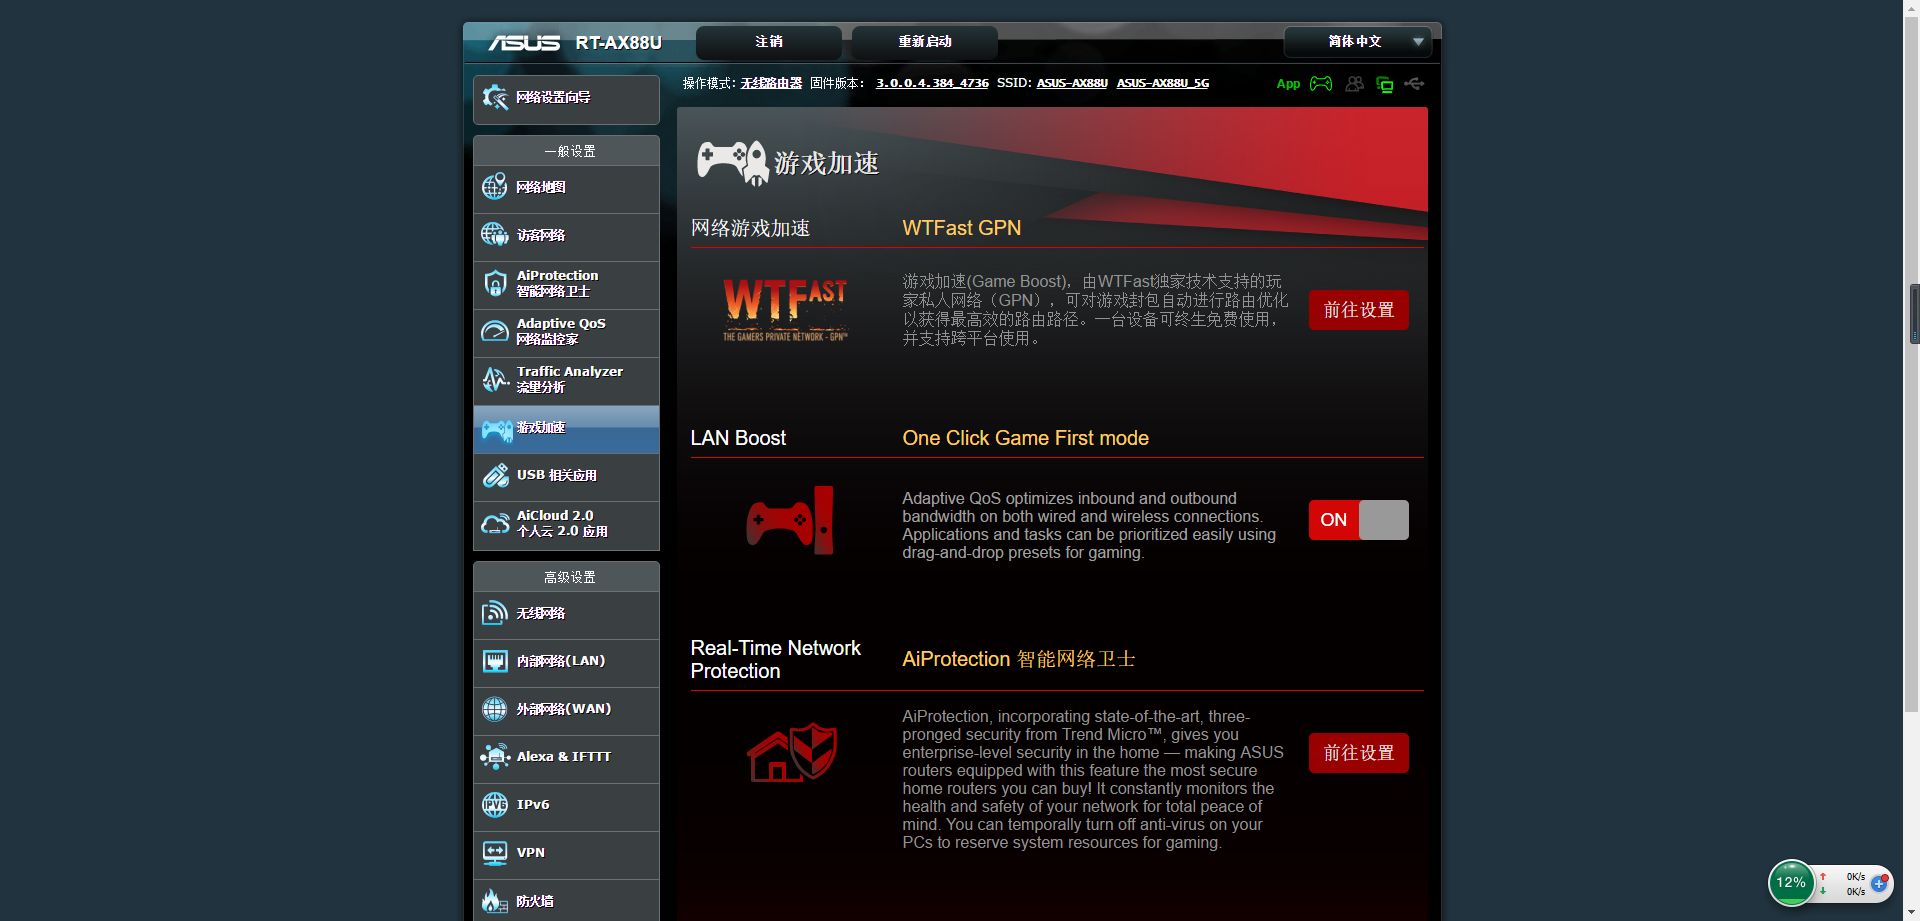
Task: Click the AiCloud 2.0 cloud icon
Action: point(495,523)
